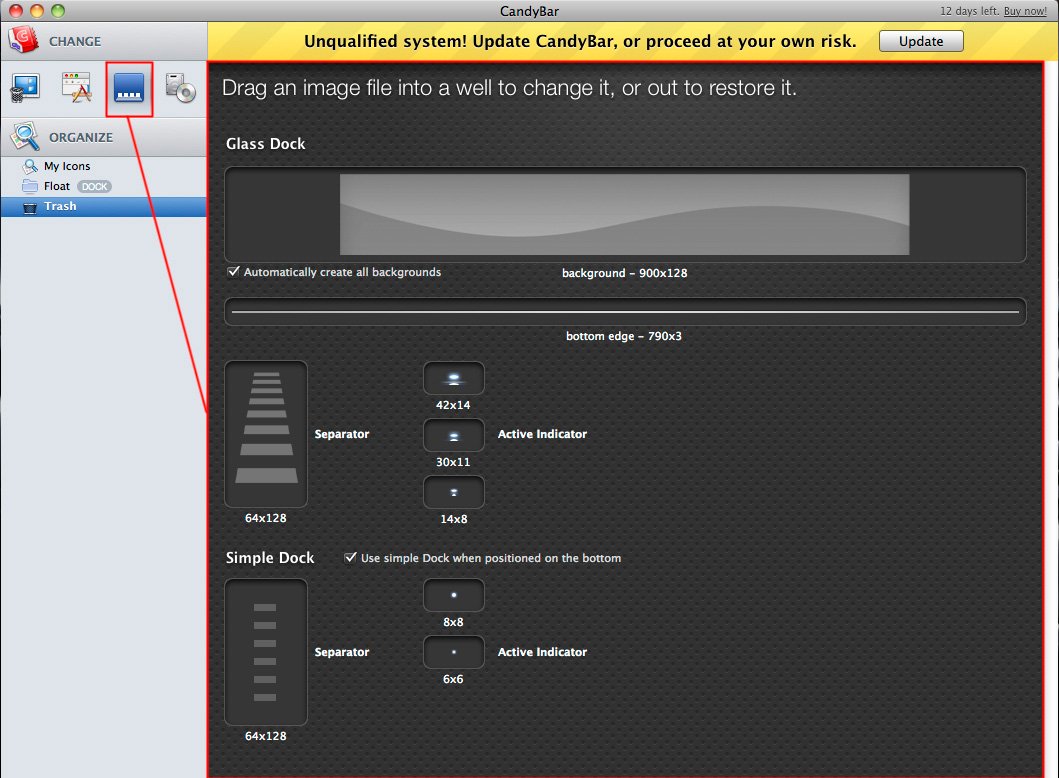This screenshot has width=1059, height=778.
Task: Click the Update button
Action: 921,41
